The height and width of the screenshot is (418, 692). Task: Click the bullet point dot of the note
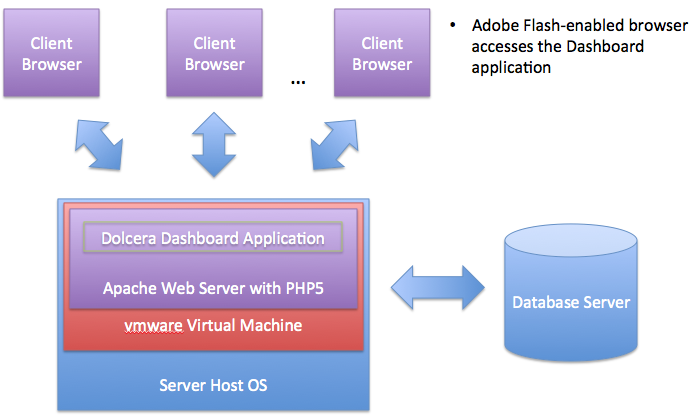(453, 25)
